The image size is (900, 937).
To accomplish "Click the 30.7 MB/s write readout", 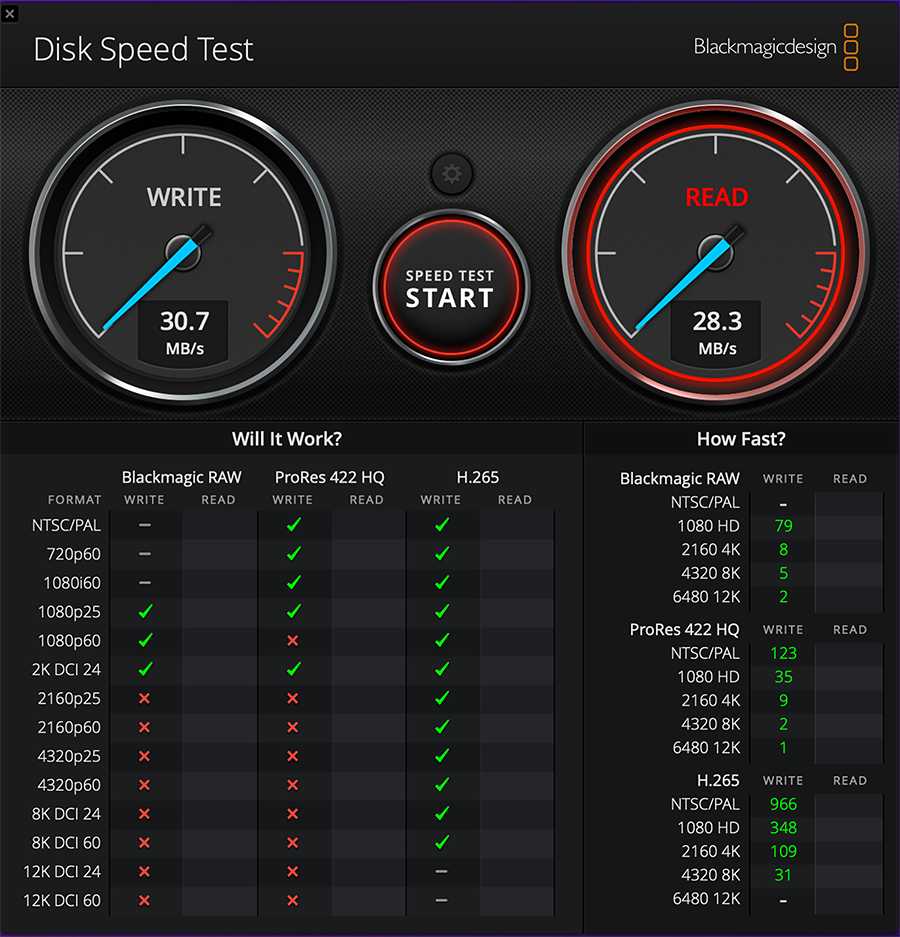I will pyautogui.click(x=184, y=332).
